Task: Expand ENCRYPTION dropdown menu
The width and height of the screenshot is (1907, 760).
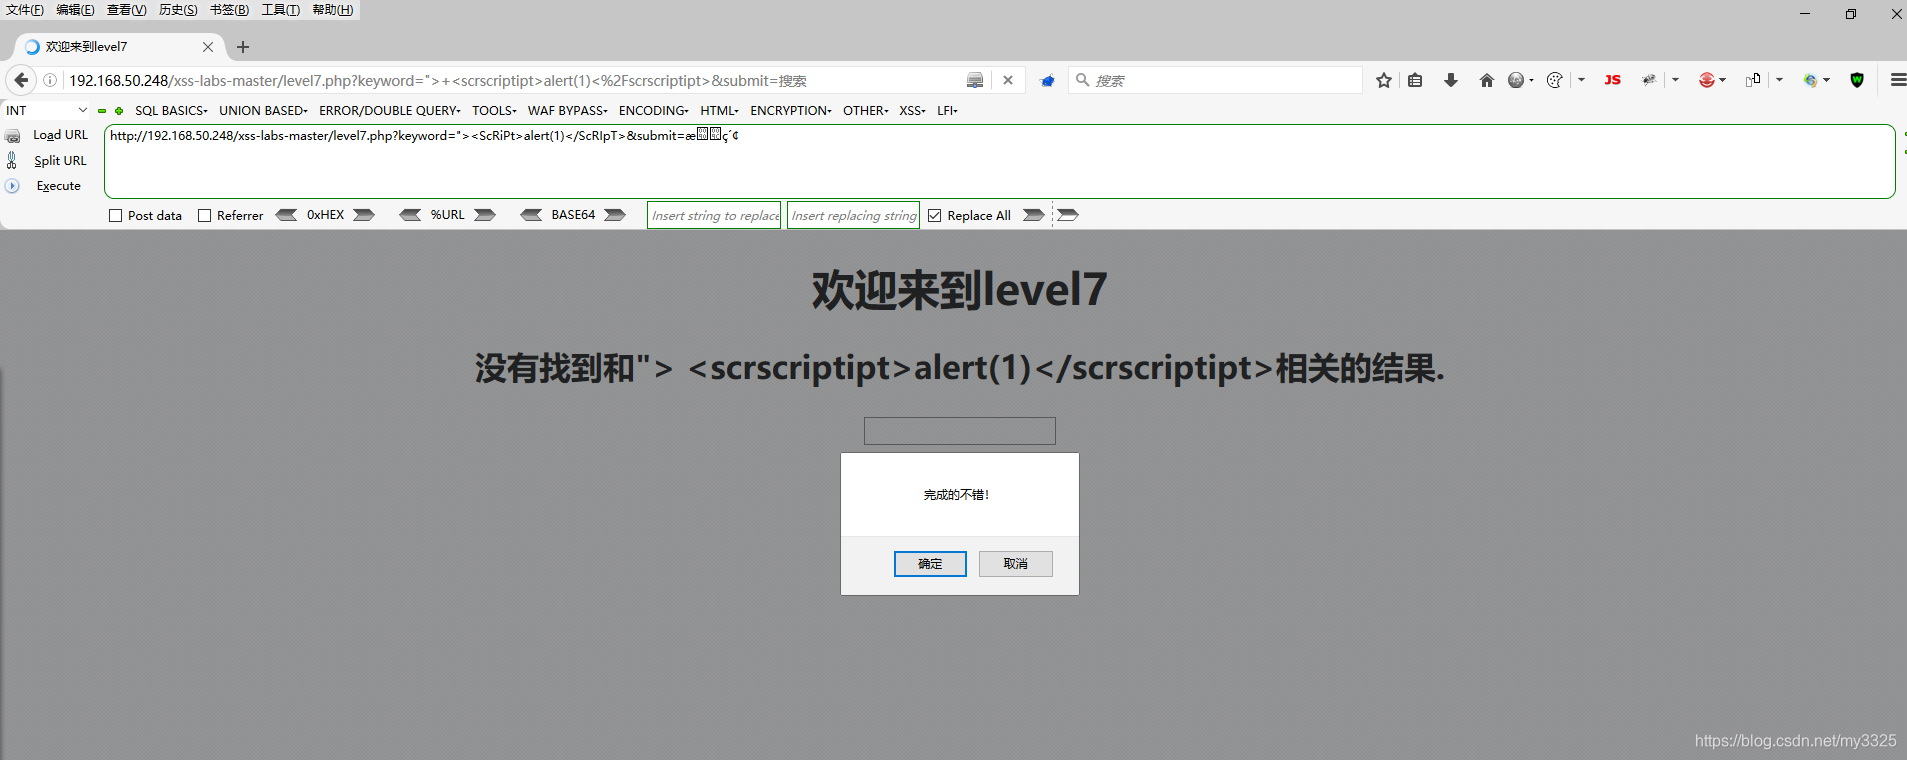Action: [790, 111]
